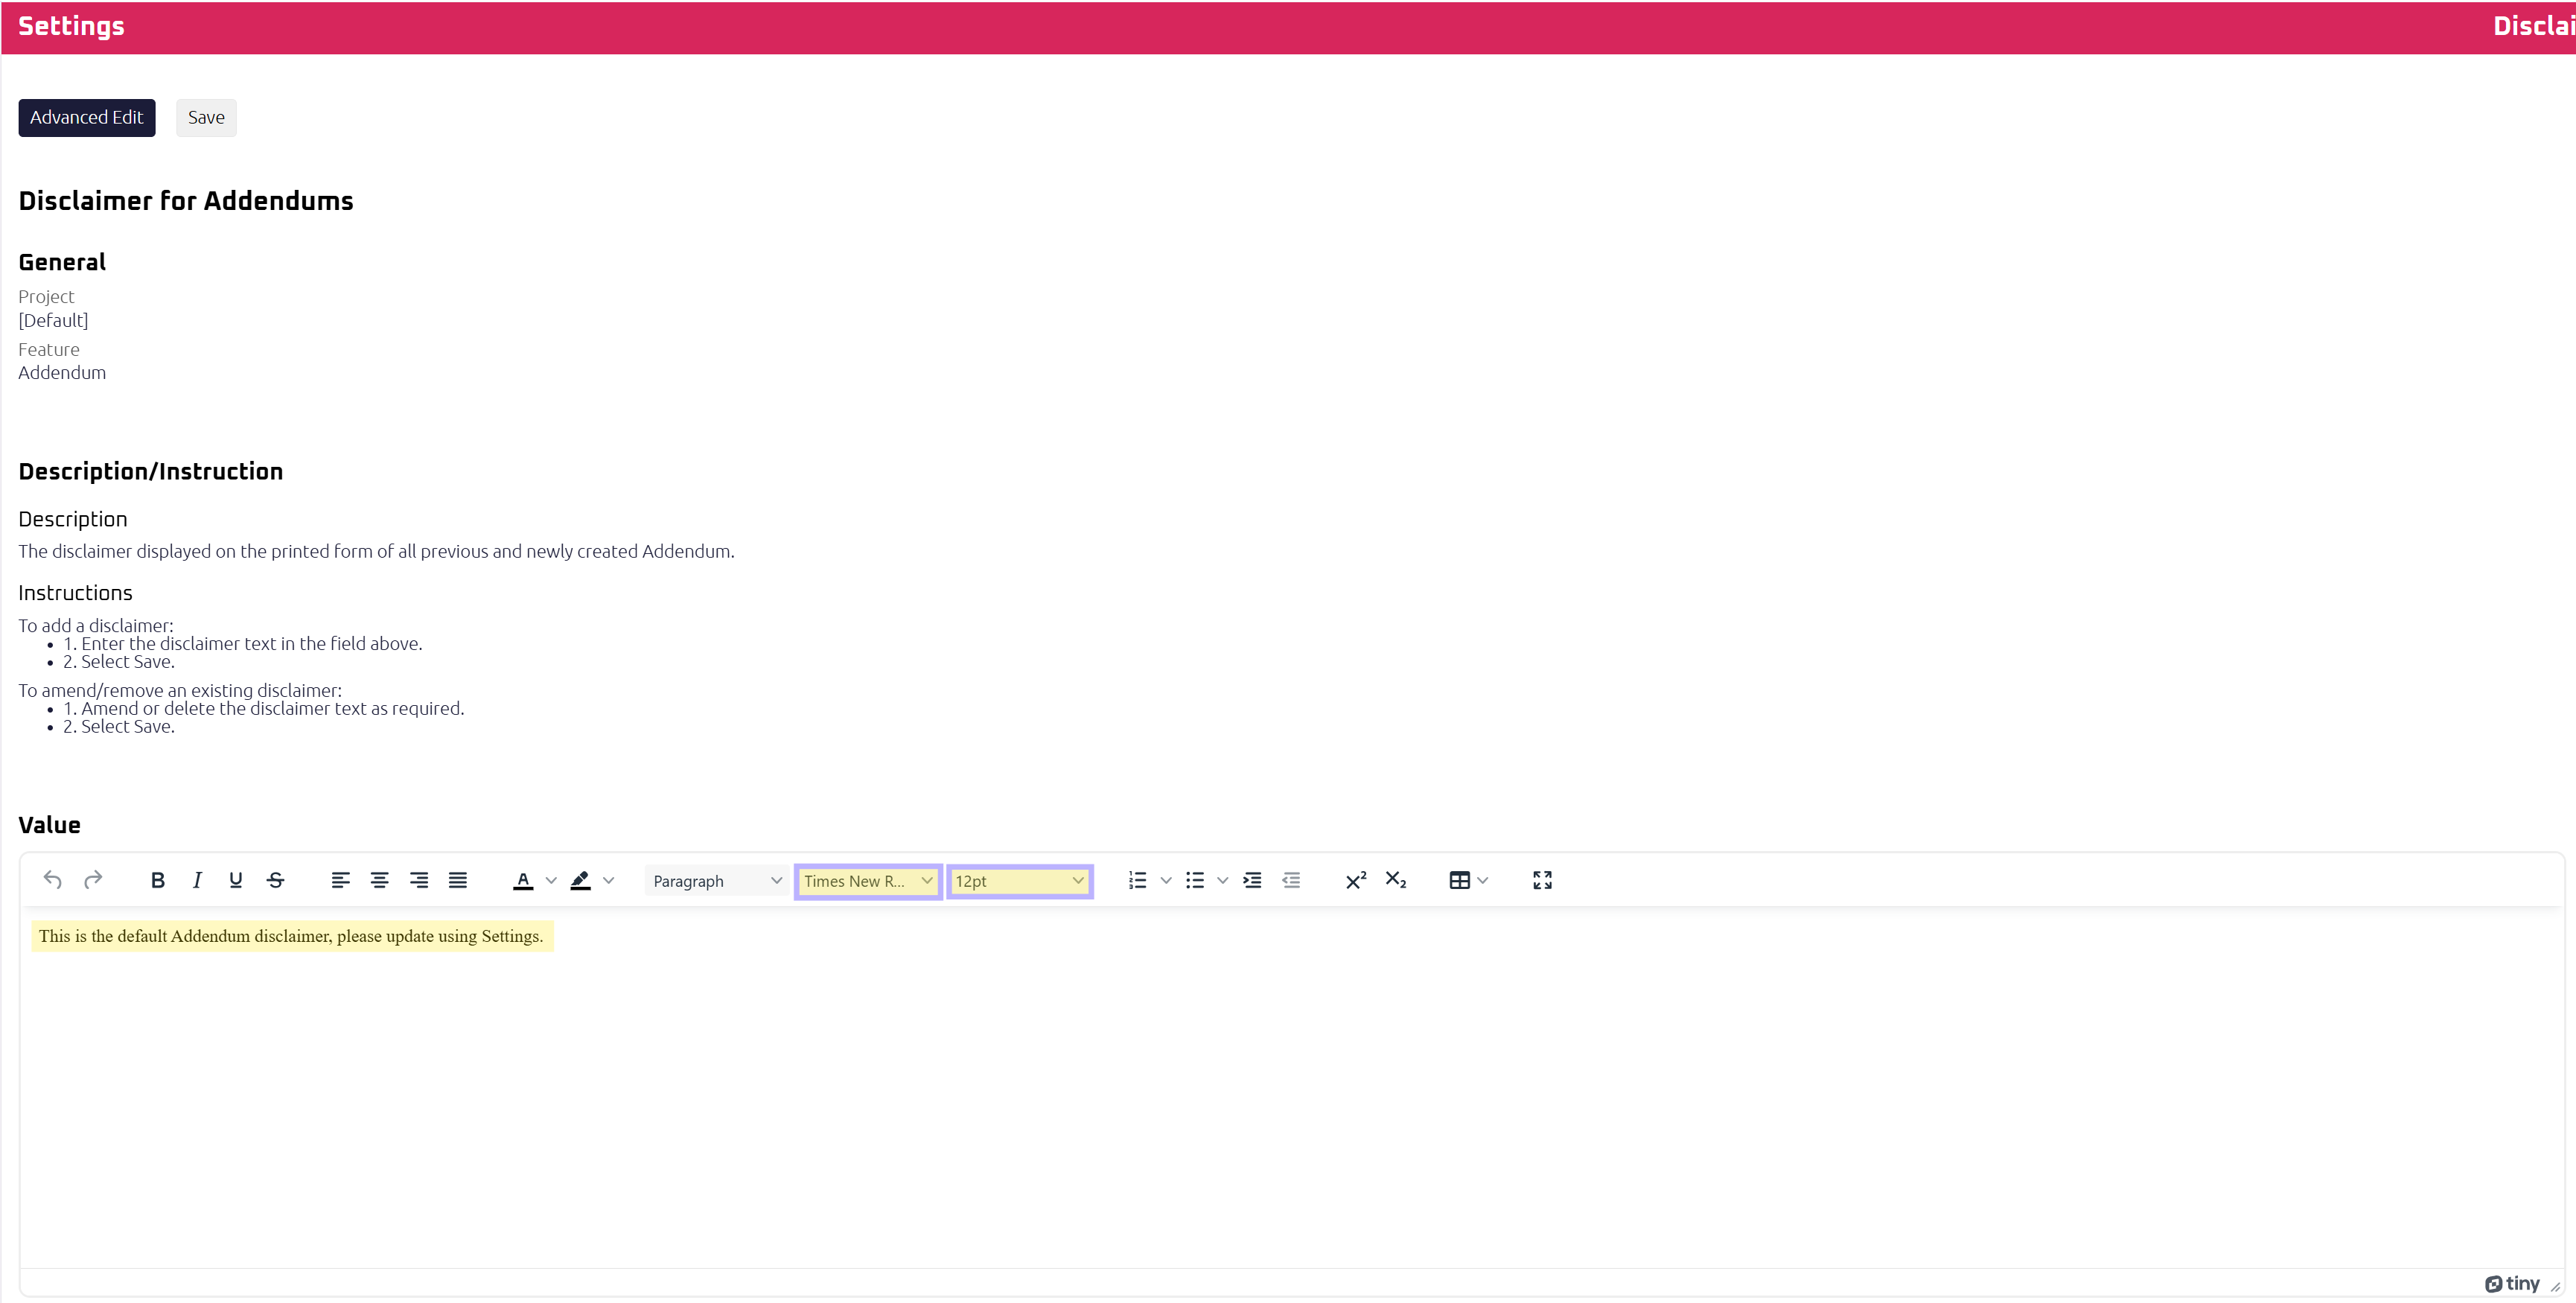
Task: Open the Table insert menu
Action: (1469, 880)
